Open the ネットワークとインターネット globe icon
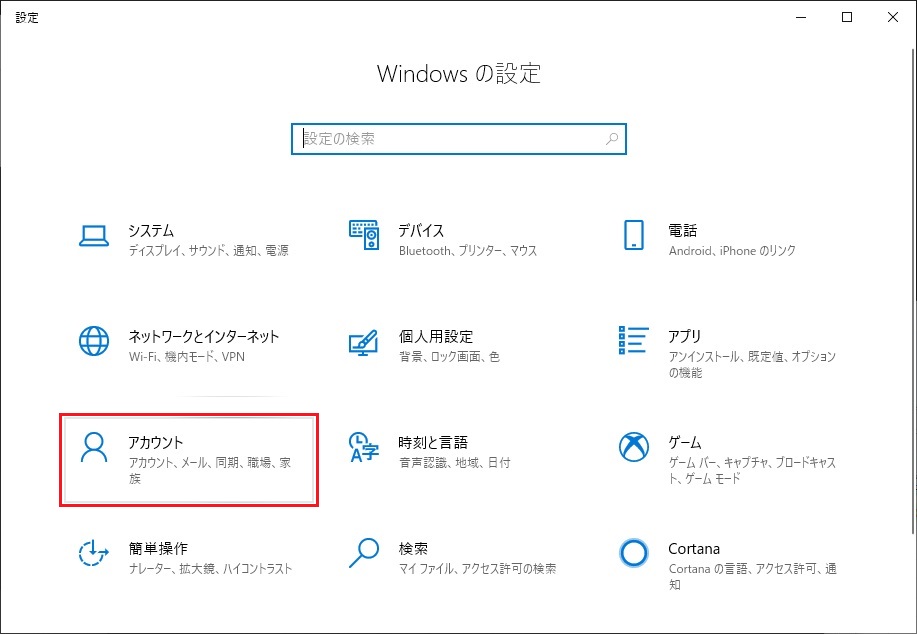Screen dimensions: 917x634 [94, 341]
